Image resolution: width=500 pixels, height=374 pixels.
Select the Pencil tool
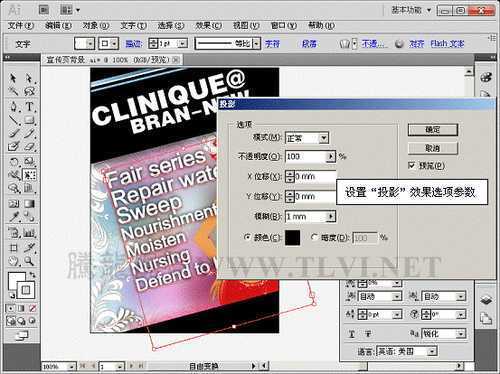pos(29,133)
